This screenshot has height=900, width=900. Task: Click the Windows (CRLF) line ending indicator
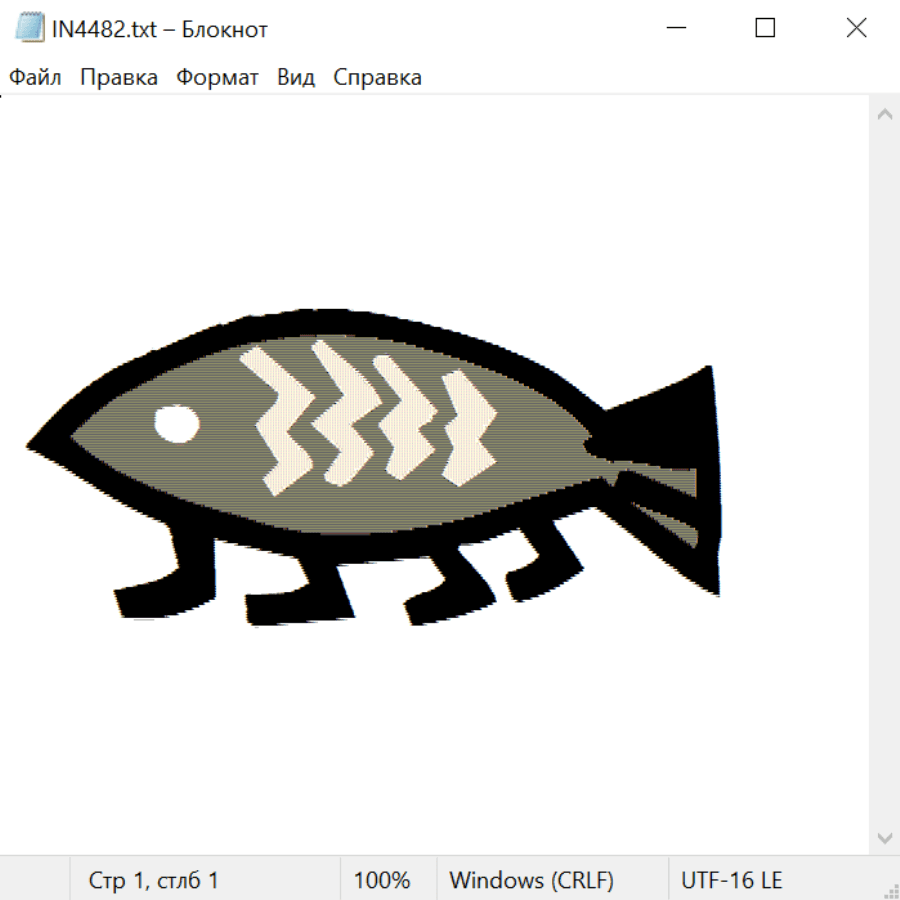[531, 881]
